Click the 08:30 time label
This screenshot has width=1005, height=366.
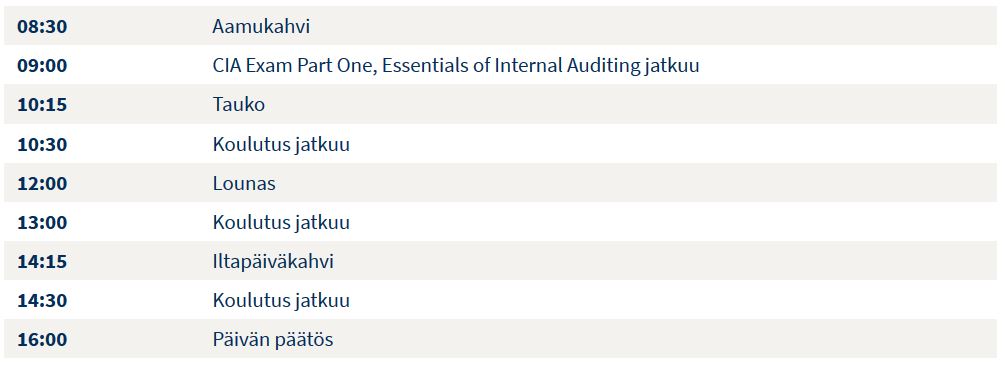(42, 26)
